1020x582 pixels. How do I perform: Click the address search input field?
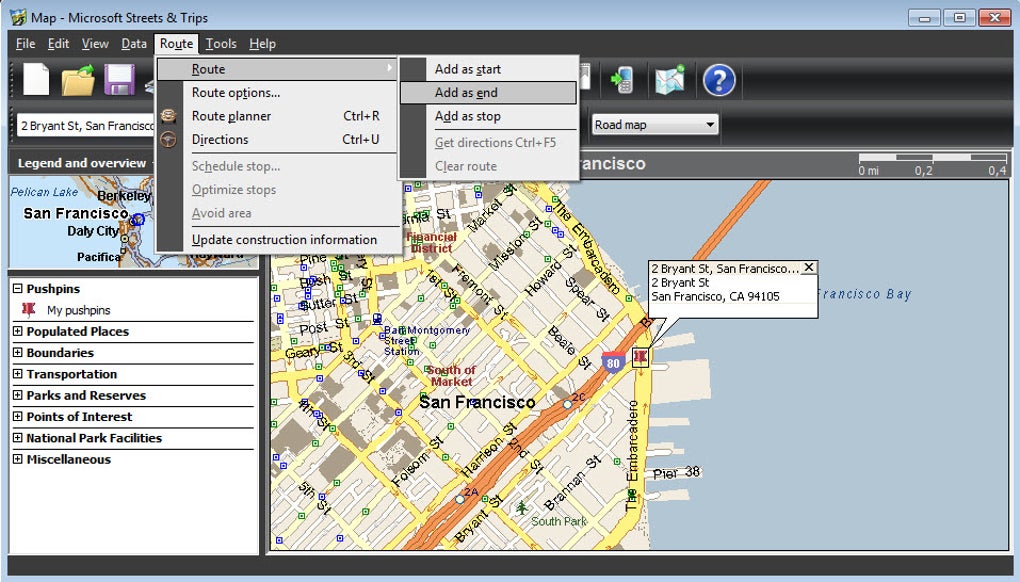pos(86,126)
